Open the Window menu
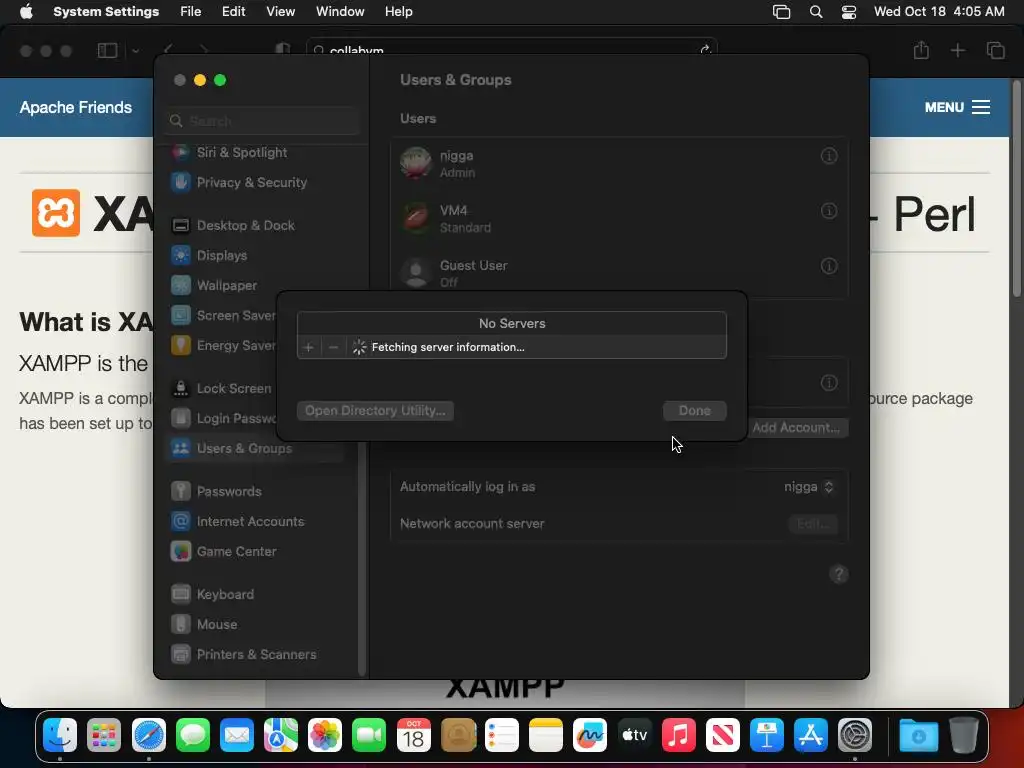The width and height of the screenshot is (1024, 768). point(340,12)
